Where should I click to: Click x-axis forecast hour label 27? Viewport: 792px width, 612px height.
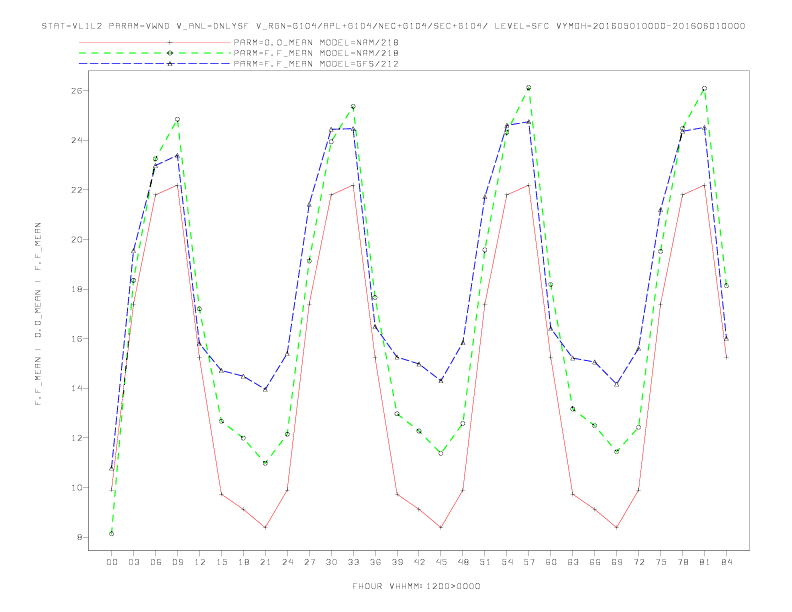309,562
